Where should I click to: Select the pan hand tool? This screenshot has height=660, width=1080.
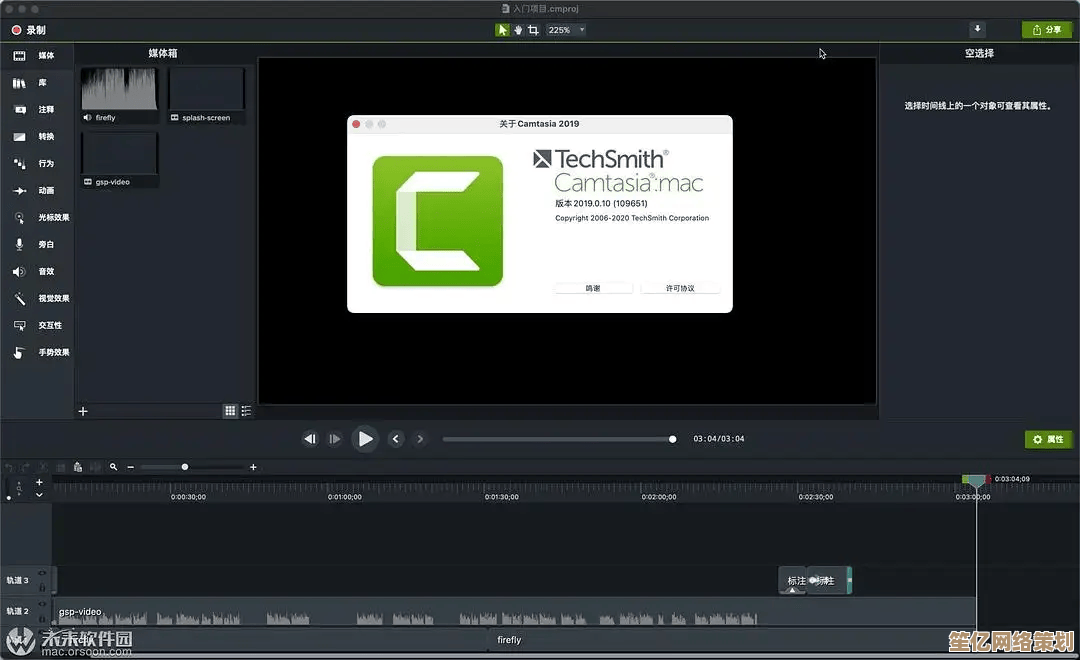click(518, 30)
